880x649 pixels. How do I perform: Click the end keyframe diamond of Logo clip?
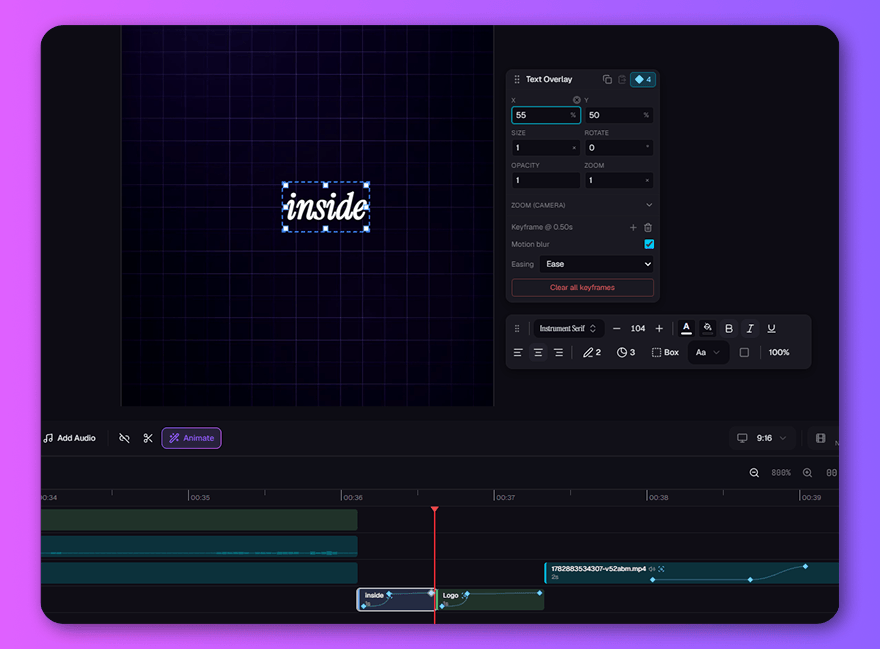(539, 593)
